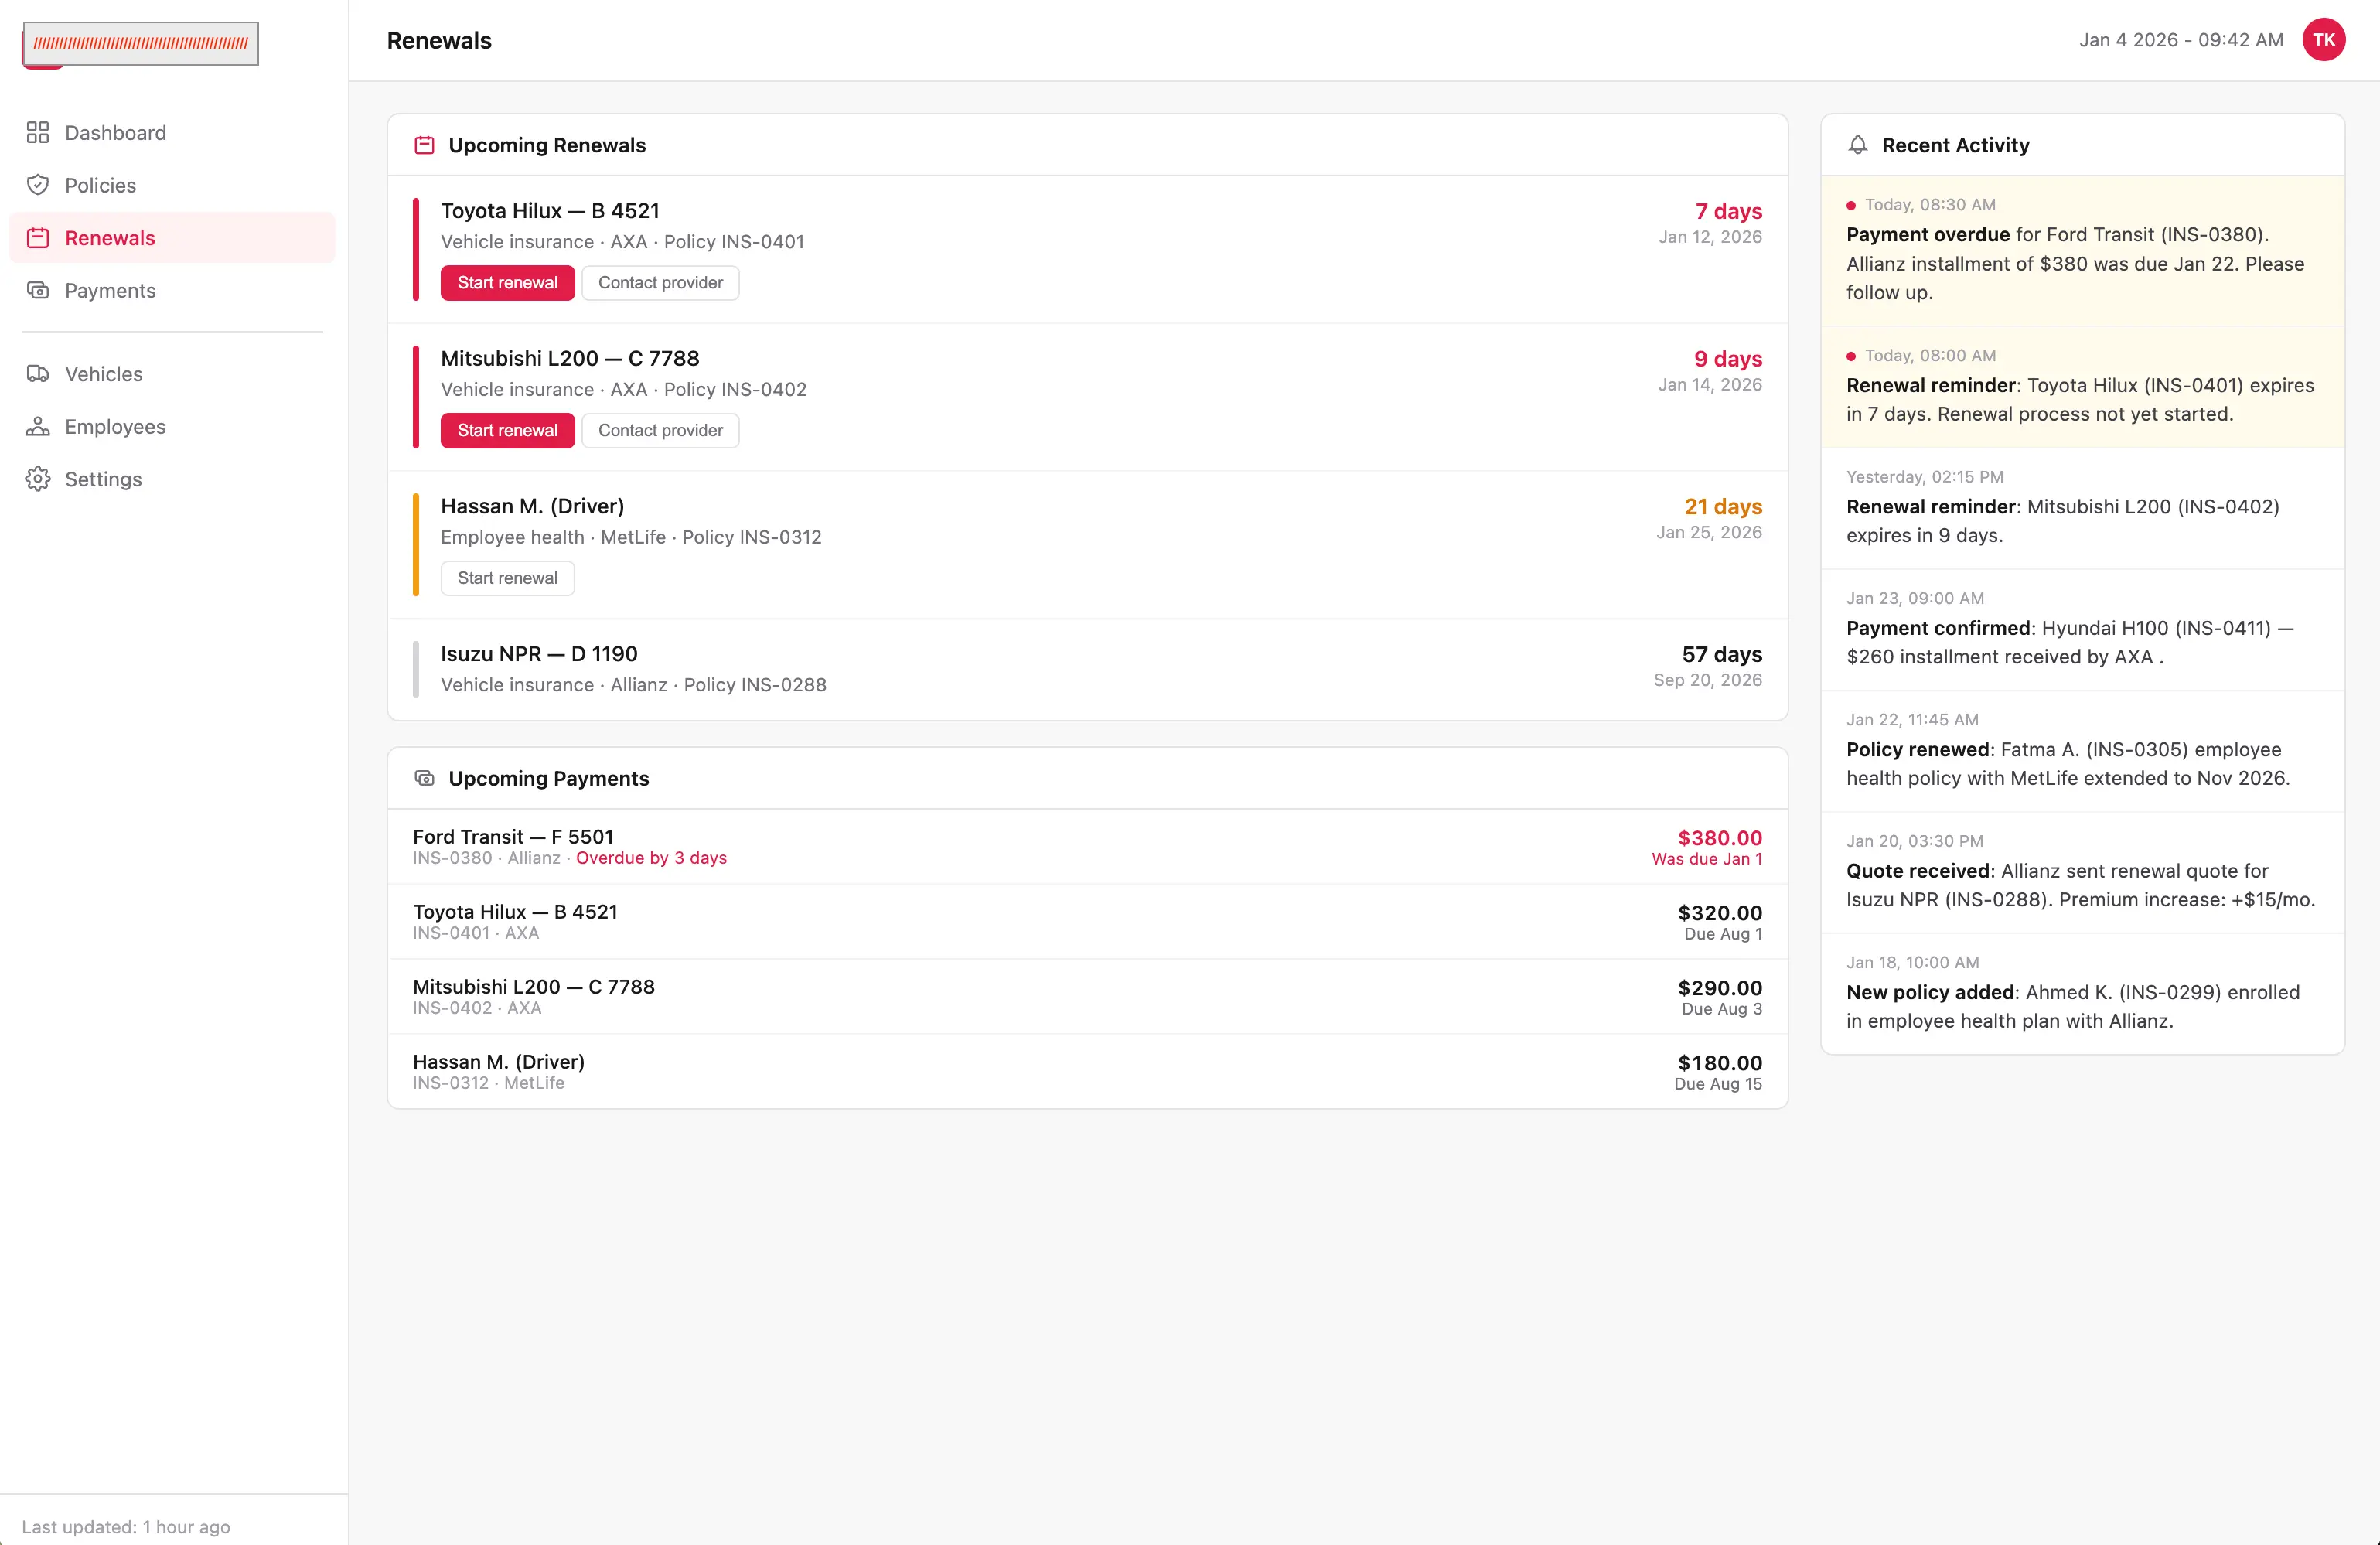Click the Dashboard grid icon
Image resolution: width=2380 pixels, height=1545 pixels.
(38, 133)
